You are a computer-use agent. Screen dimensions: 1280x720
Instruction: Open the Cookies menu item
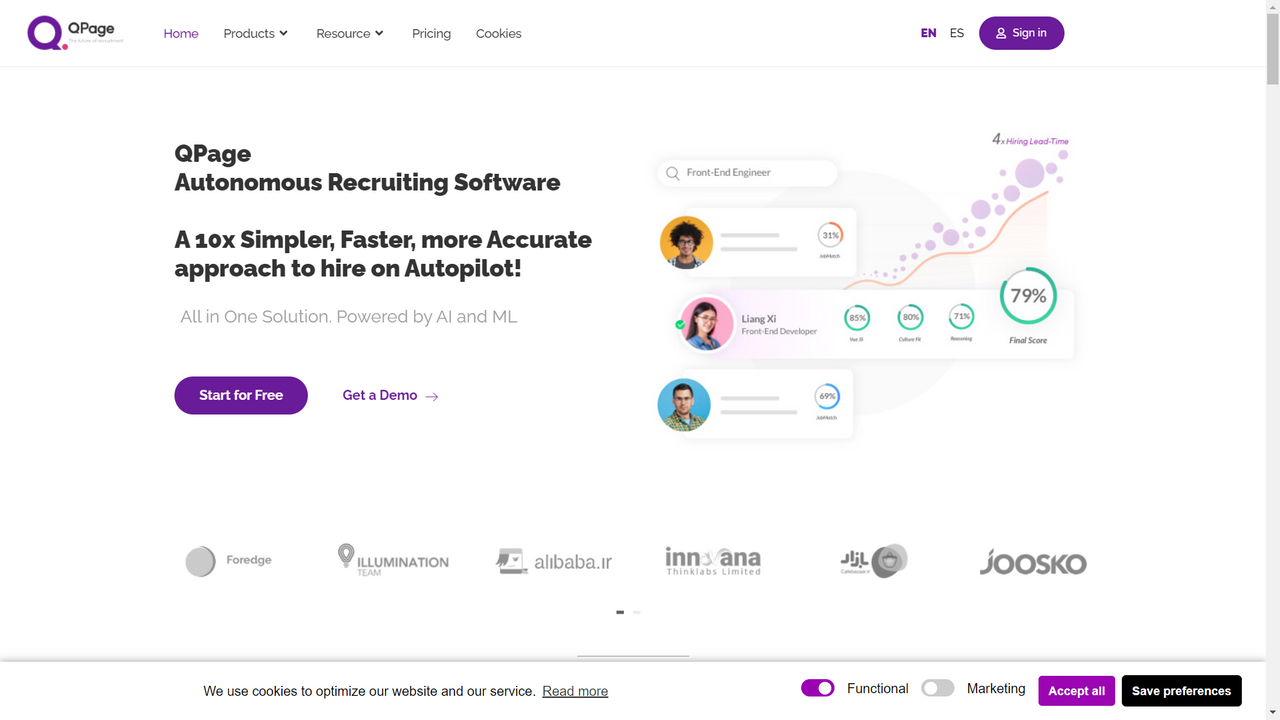coord(498,33)
